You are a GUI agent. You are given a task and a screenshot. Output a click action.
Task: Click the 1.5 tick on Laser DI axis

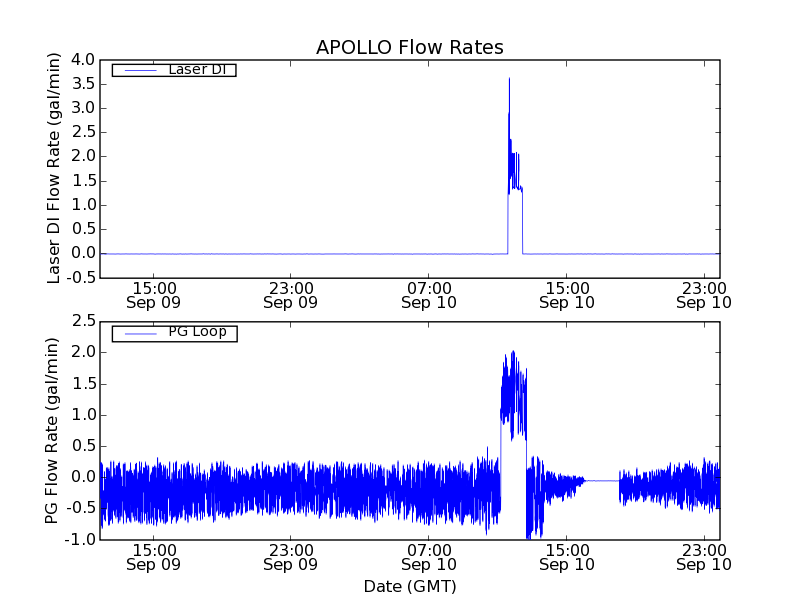(83, 181)
